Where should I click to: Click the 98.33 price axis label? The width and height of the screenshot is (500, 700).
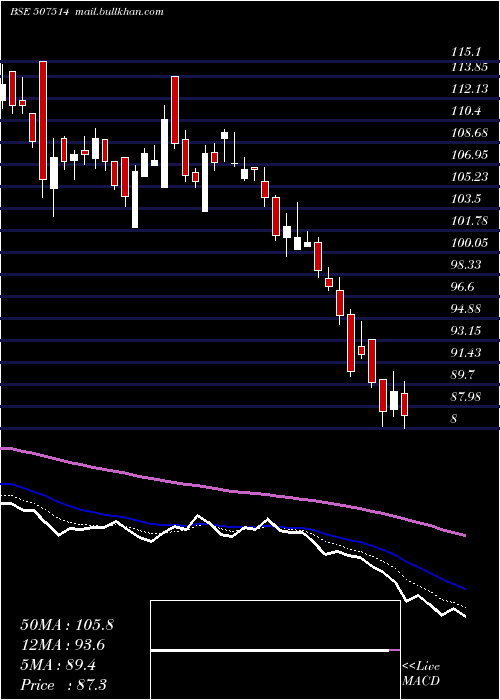(466, 265)
